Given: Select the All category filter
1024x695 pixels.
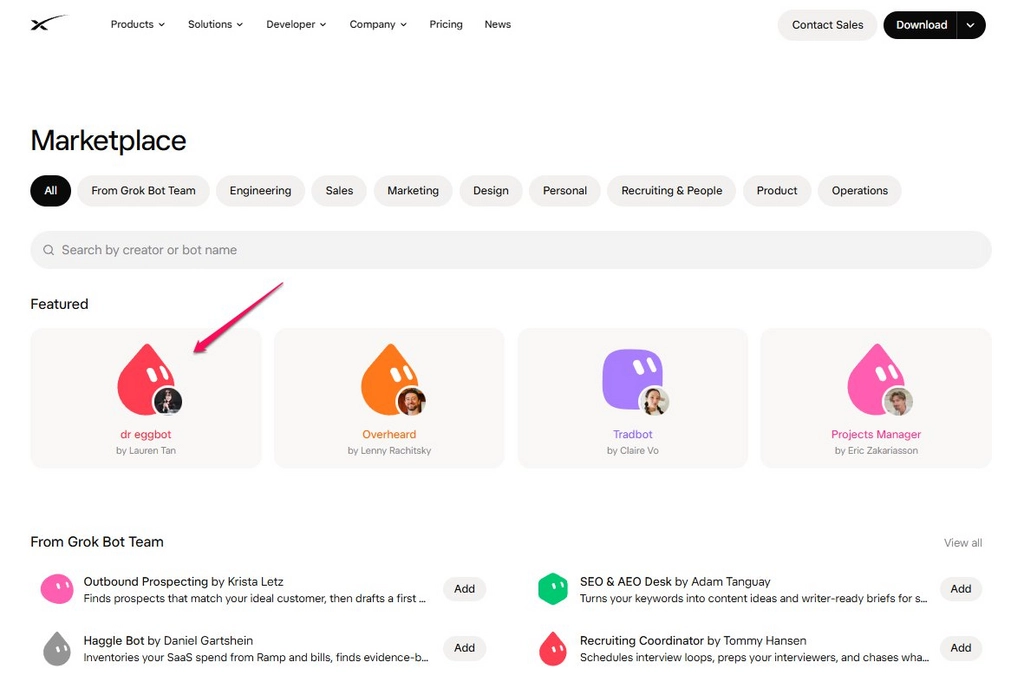Looking at the screenshot, I should click(50, 191).
